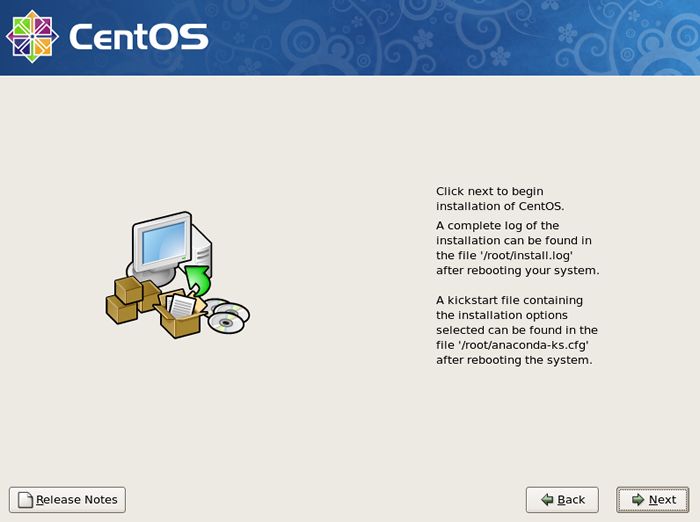Click the CentOS pinwheel logo
This screenshot has width=700, height=522.
(x=32, y=36)
